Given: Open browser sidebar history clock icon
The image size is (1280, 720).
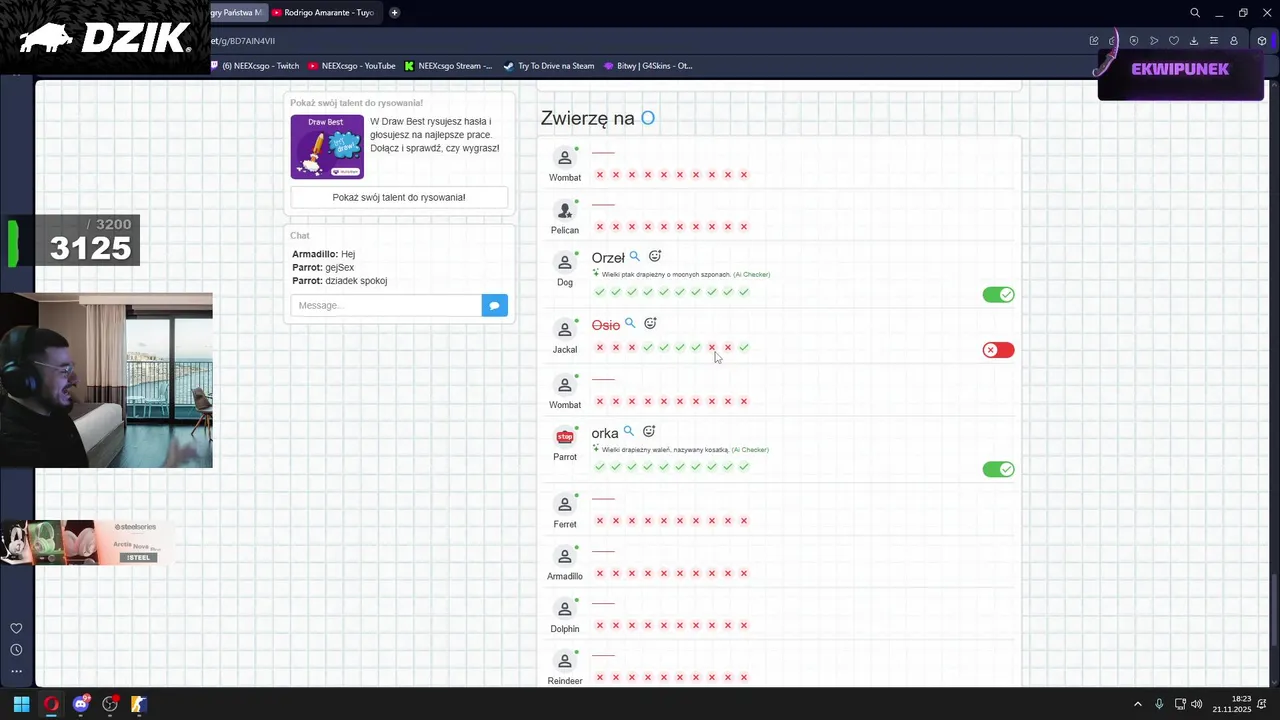Looking at the screenshot, I should 16,650.
